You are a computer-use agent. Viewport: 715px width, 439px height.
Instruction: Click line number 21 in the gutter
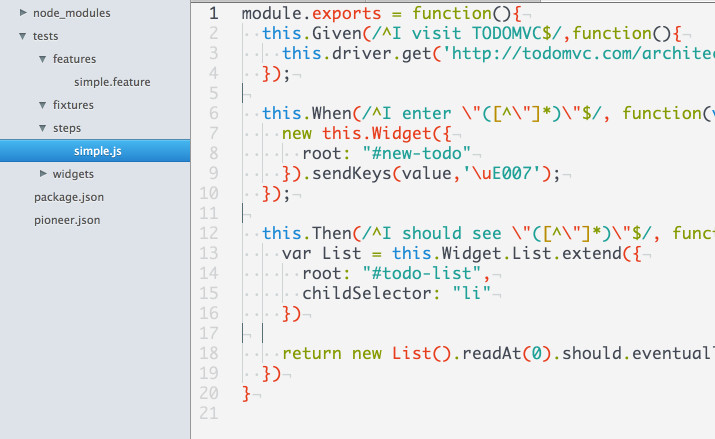209,413
